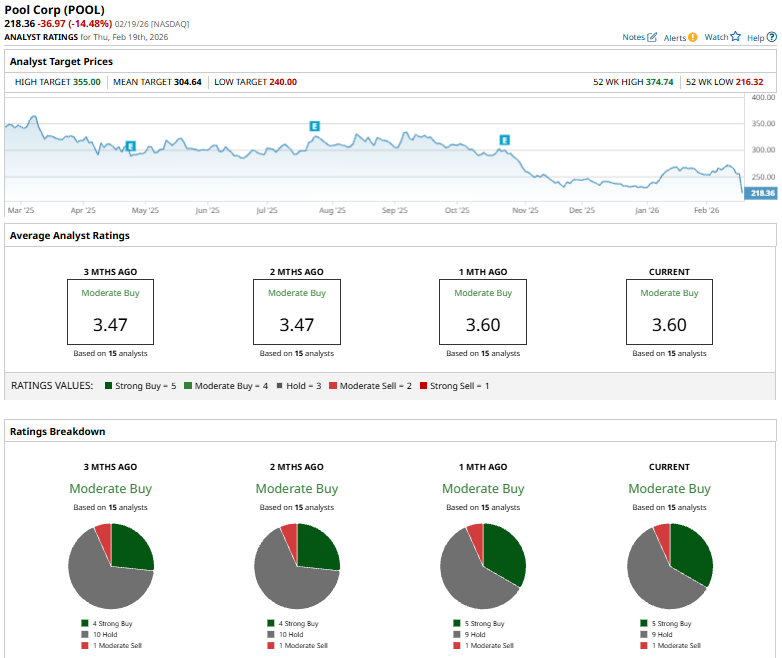Viewport: 782px width, 658px height.
Task: Click the earnings marker in late October '25
Action: (x=504, y=140)
